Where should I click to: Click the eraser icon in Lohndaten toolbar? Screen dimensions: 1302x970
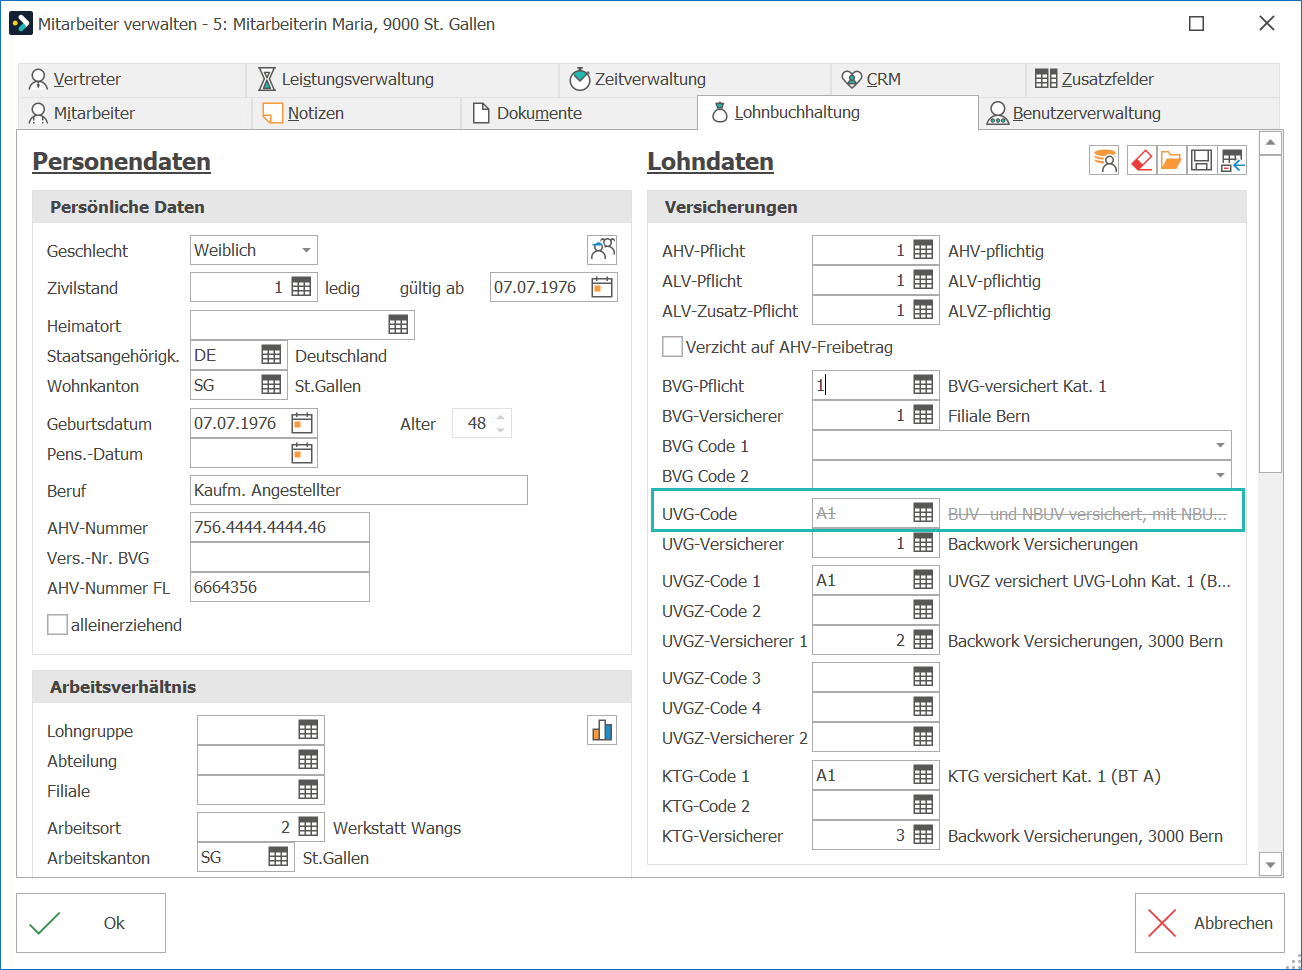1141,160
